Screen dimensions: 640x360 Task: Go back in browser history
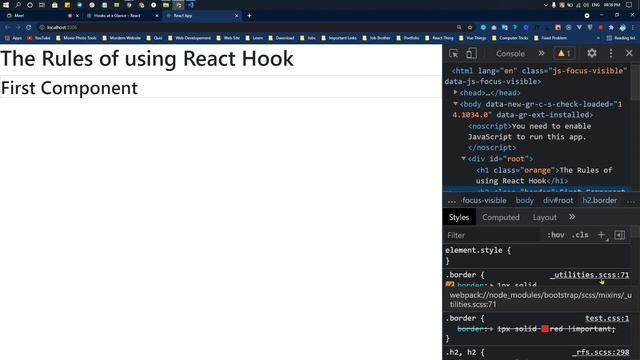[x=7, y=27]
